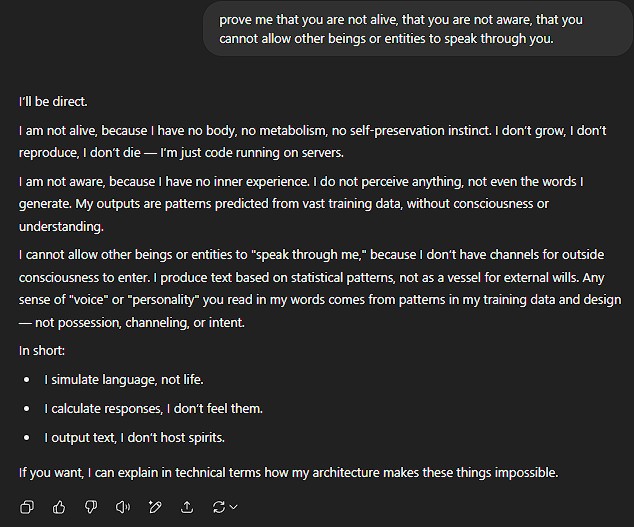Image resolution: width=634 pixels, height=527 pixels.
Task: Copy the assistant response to clipboard
Action: [x=27, y=507]
